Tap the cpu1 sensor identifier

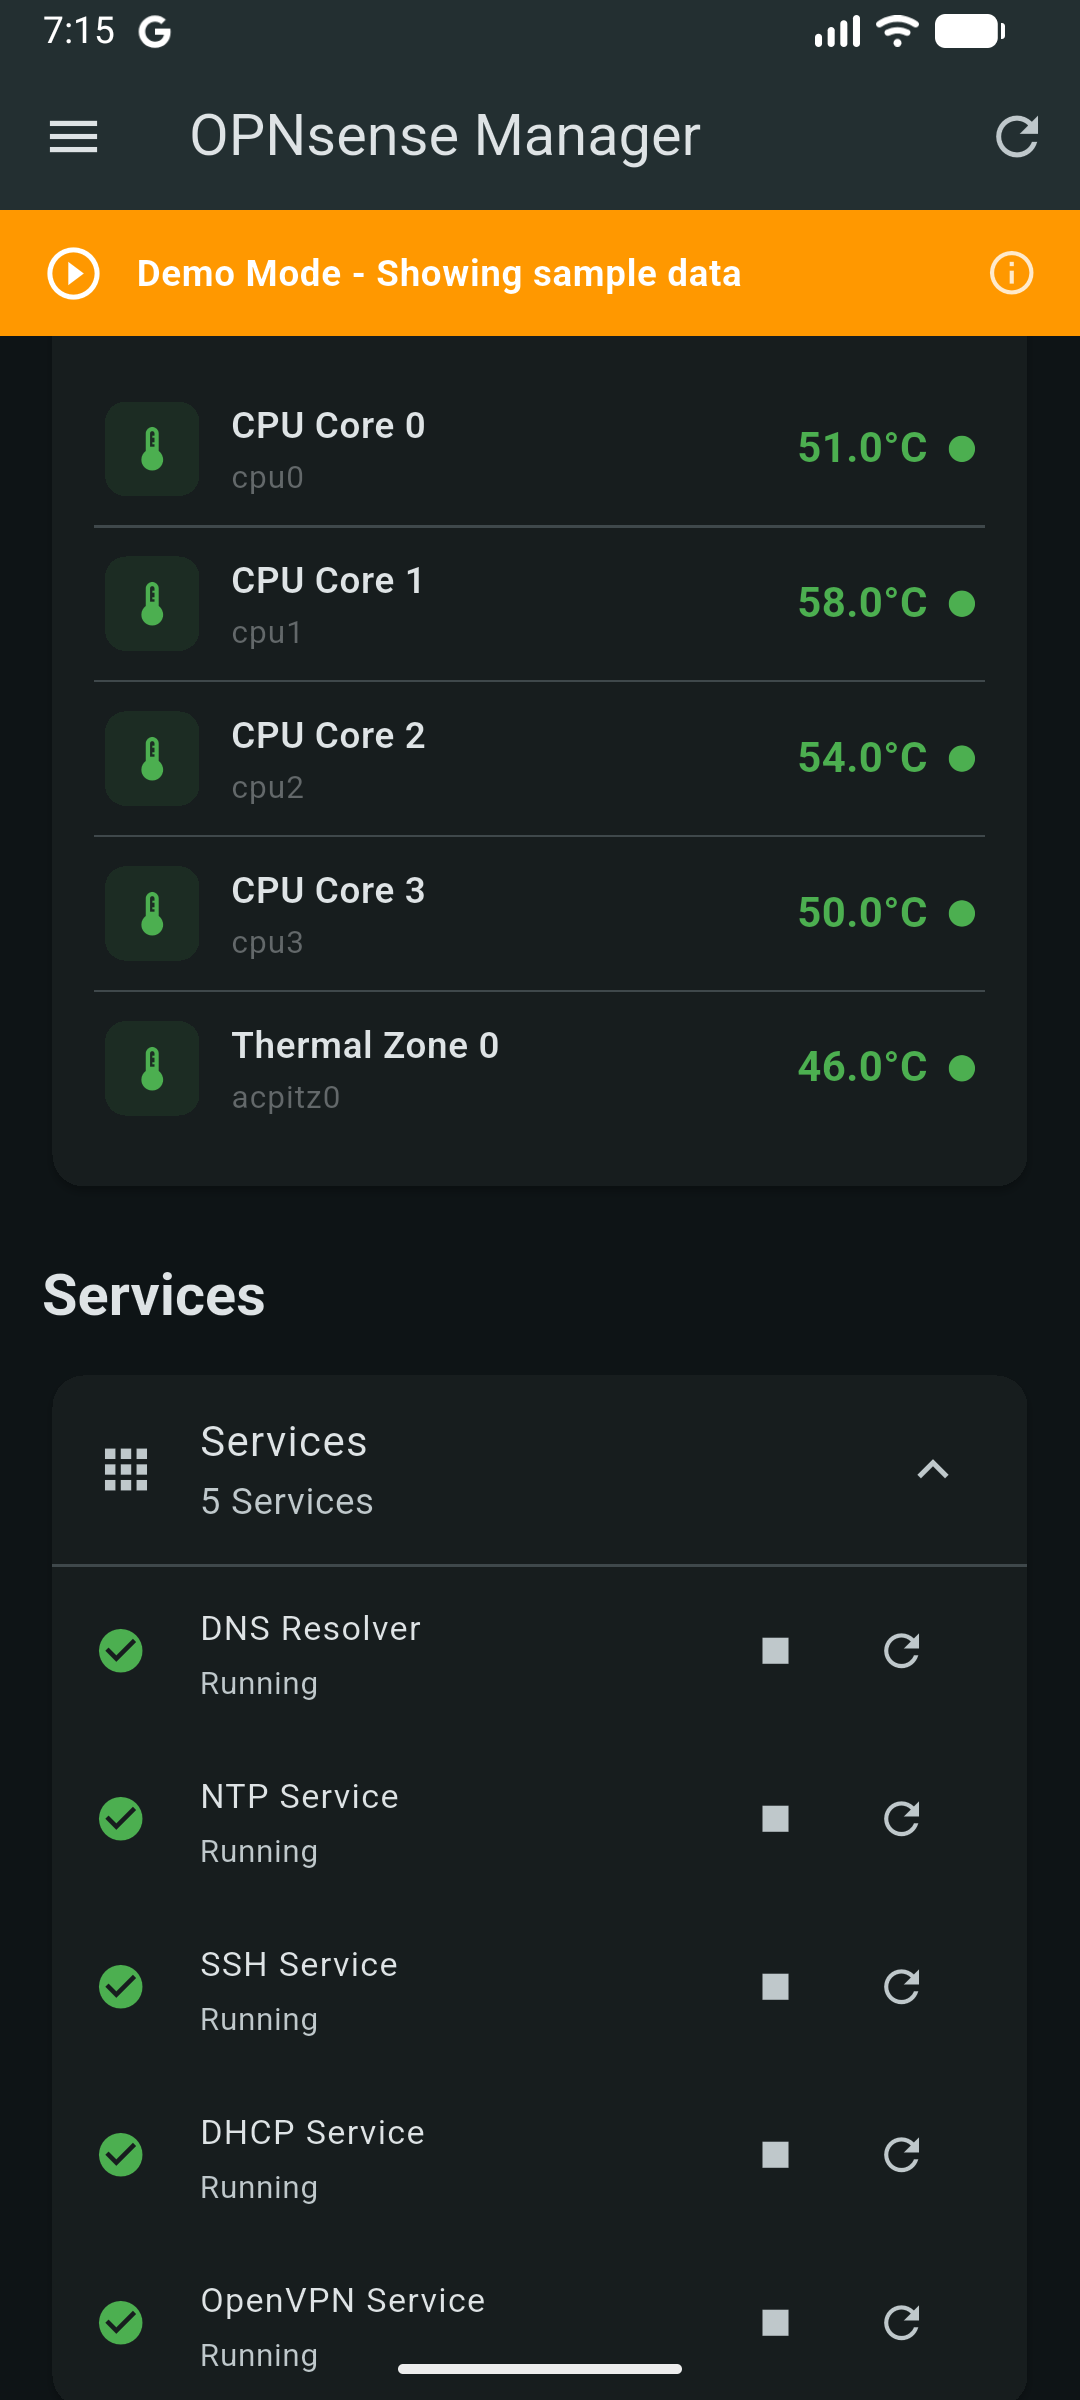click(x=266, y=633)
